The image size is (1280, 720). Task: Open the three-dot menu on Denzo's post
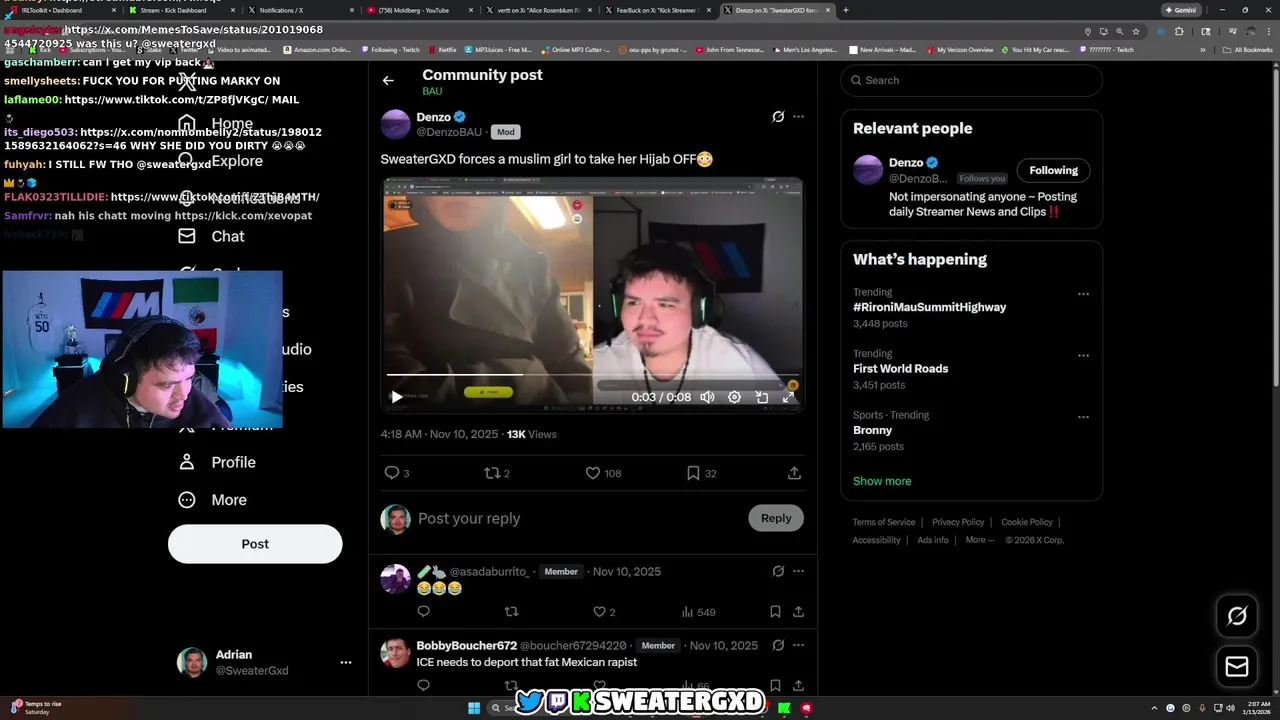[x=798, y=117]
